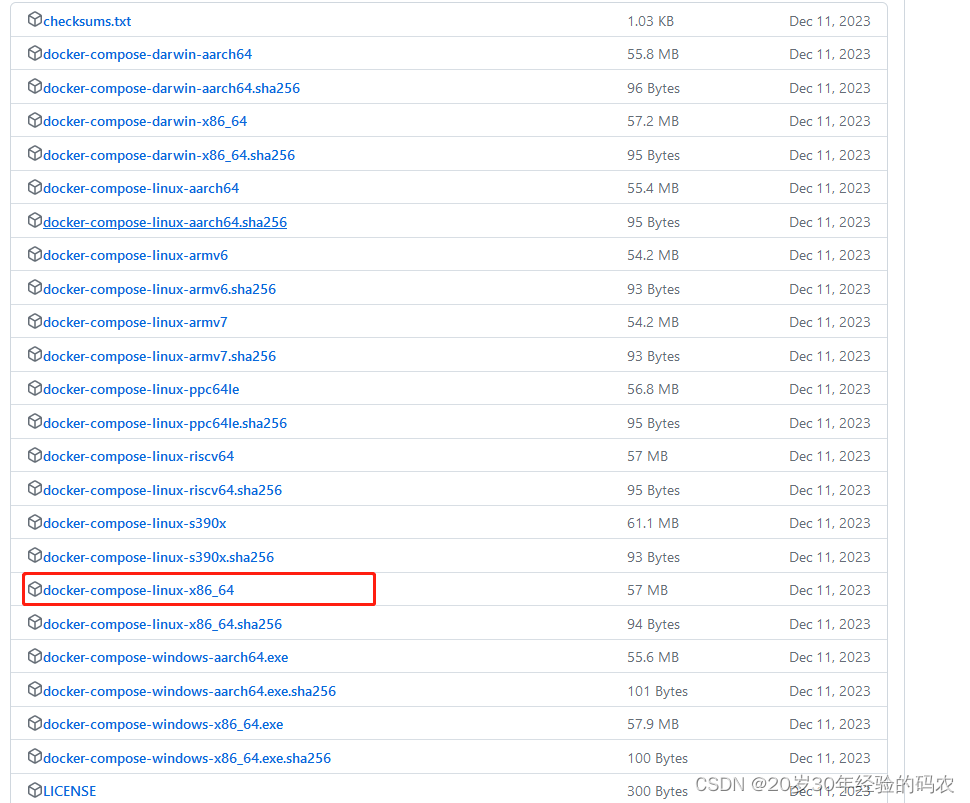Click the 55.4 MB size value
The height and width of the screenshot is (803, 970).
pyautogui.click(x=653, y=189)
